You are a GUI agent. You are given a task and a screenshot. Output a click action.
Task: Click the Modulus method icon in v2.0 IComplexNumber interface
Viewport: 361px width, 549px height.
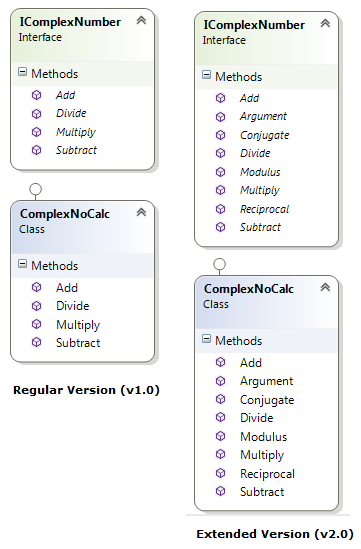click(220, 172)
